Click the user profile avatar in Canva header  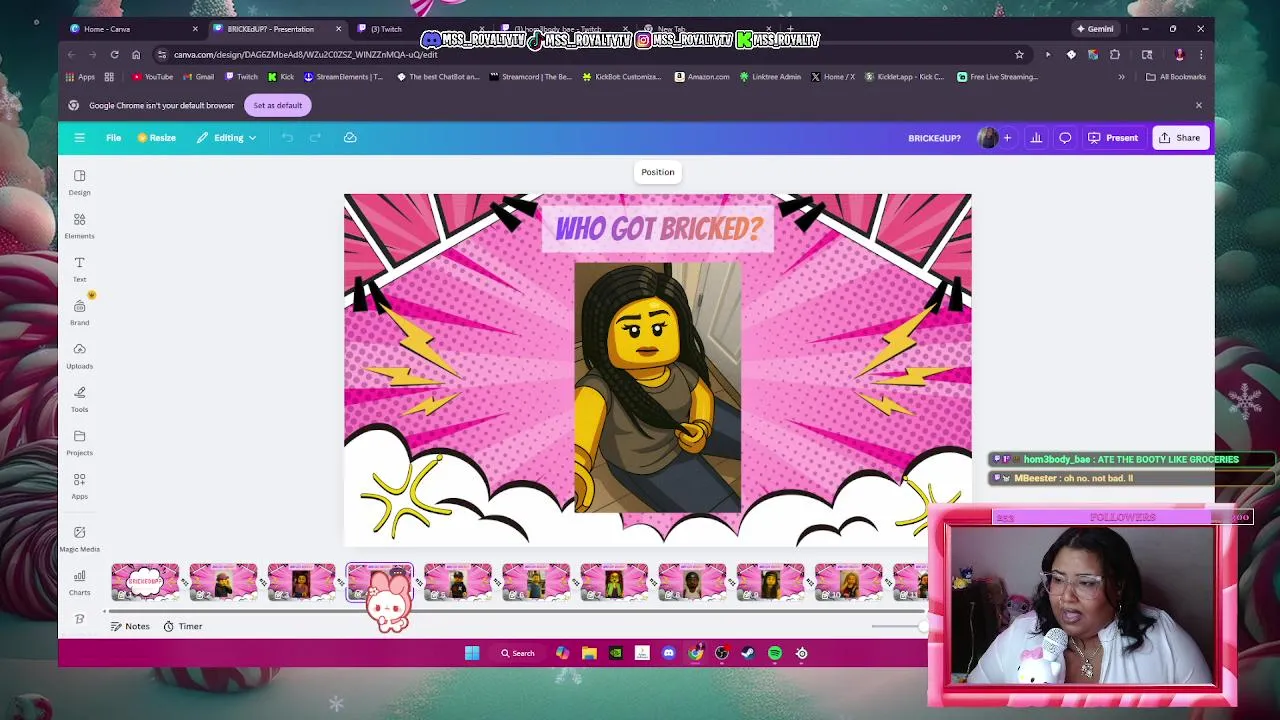987,138
